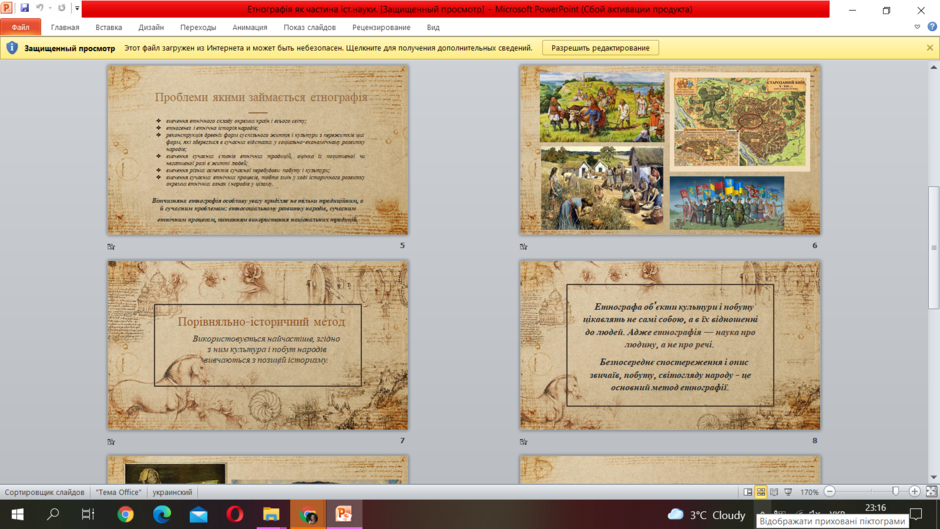Click the Save icon in quick access toolbar
The width and height of the screenshot is (940, 529).
click(25, 8)
